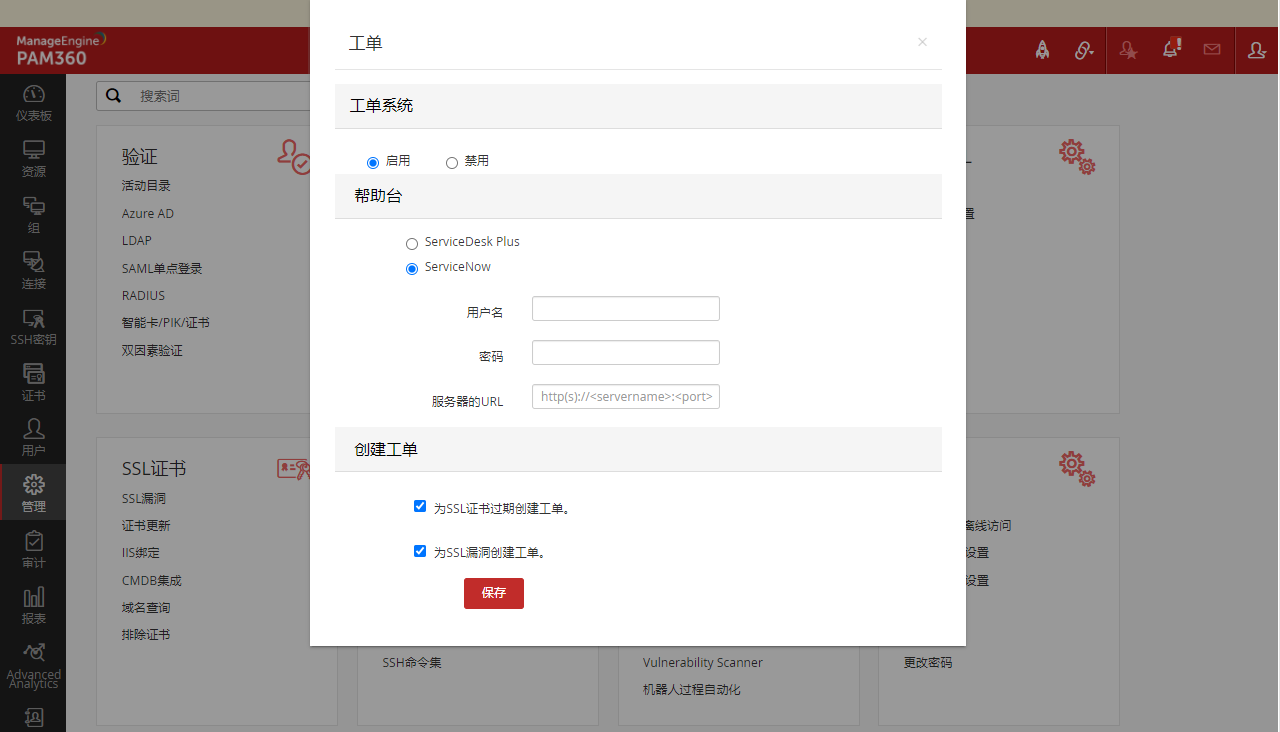Close the 工单 dialog with the X
The image size is (1280, 732).
pyautogui.click(x=922, y=42)
